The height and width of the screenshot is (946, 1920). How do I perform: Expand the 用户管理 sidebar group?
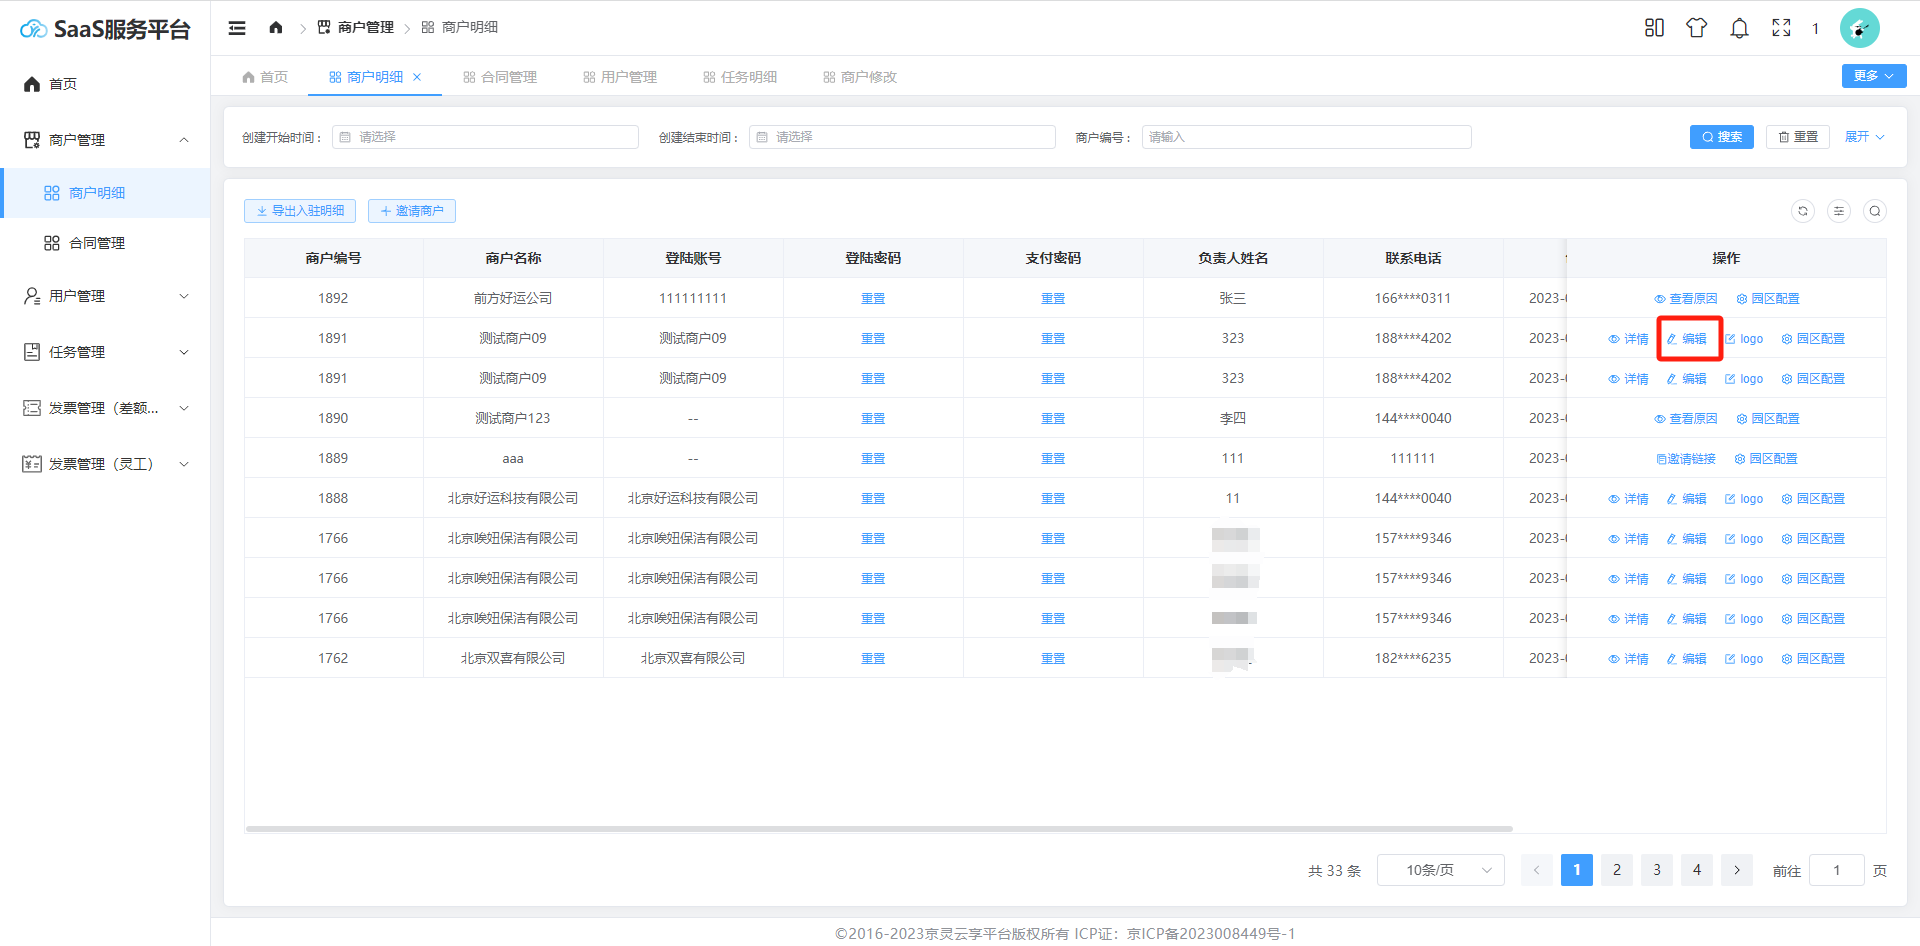click(105, 296)
